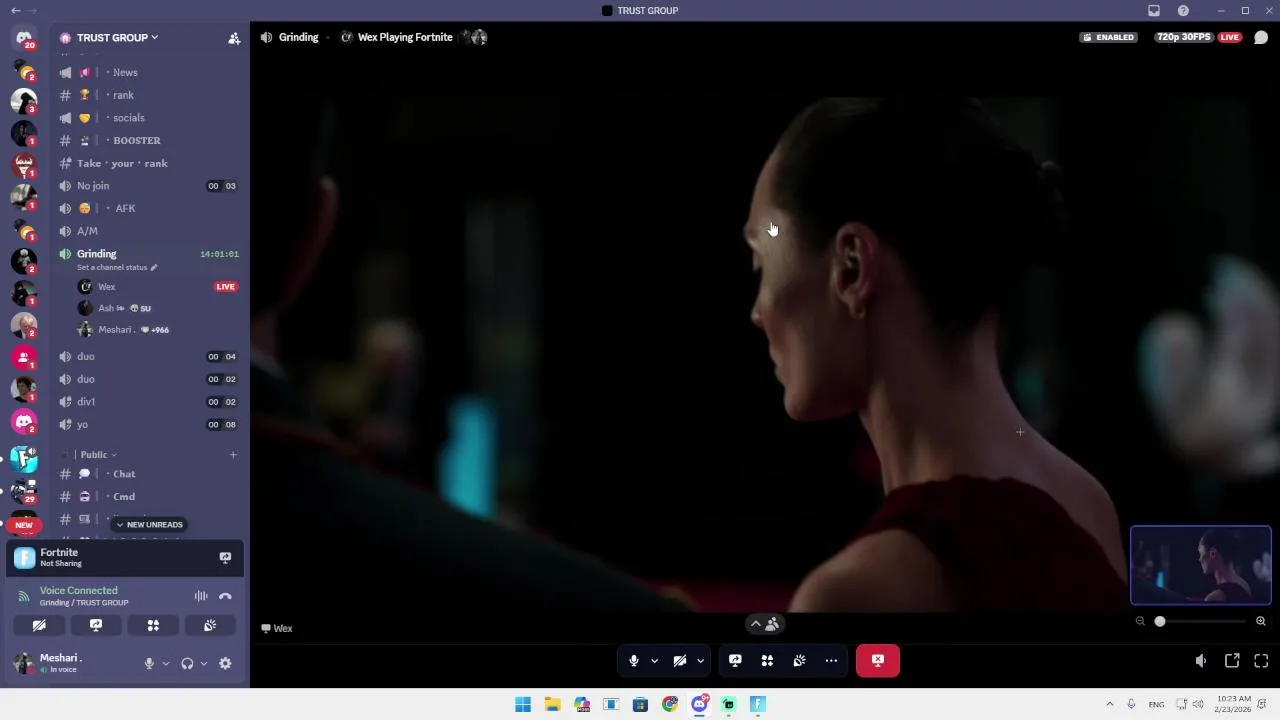Join the AFK voice channel
The height and width of the screenshot is (720, 1280).
click(148, 209)
